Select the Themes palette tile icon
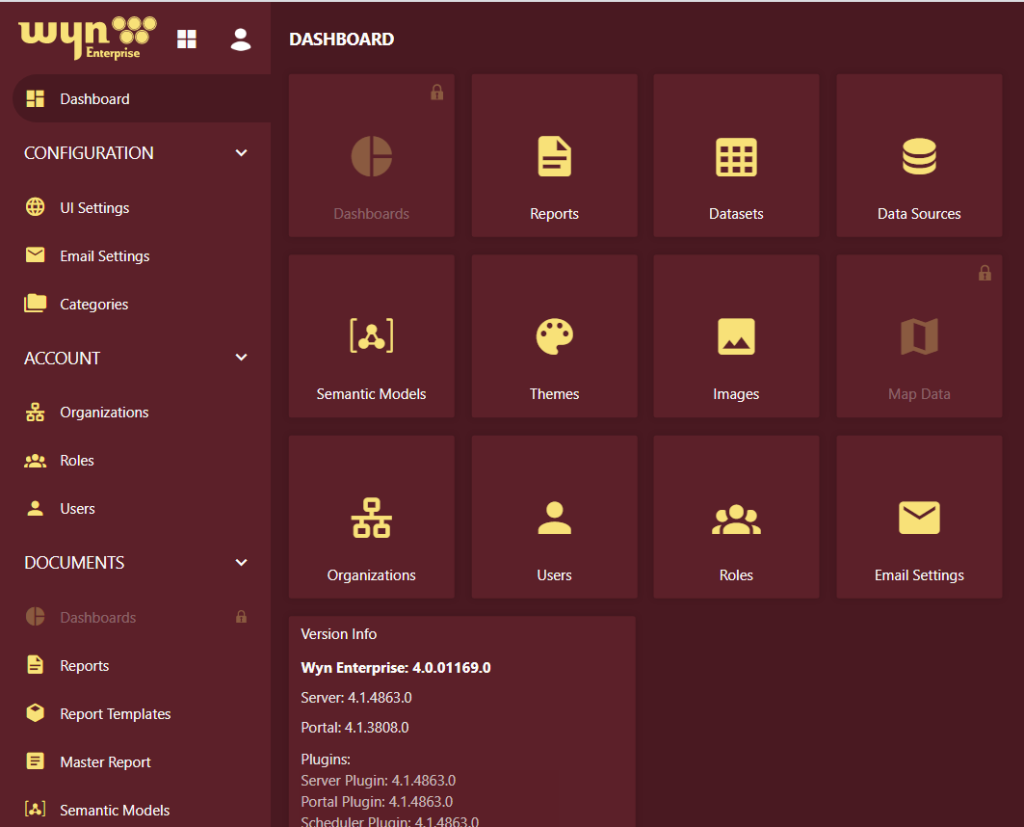The height and width of the screenshot is (827, 1024). click(554, 337)
